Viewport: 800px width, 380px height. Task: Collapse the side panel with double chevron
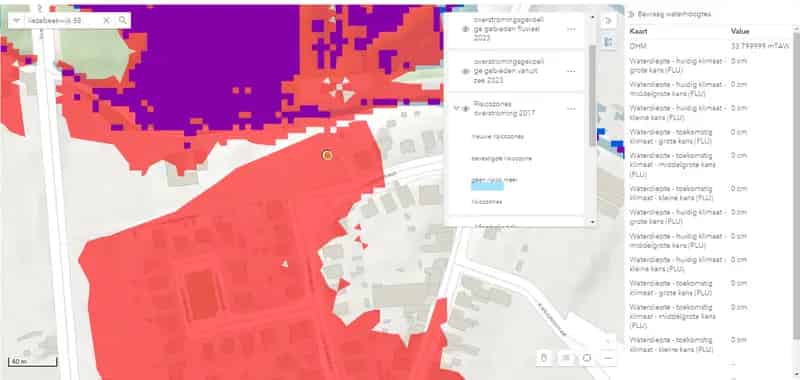pos(607,20)
